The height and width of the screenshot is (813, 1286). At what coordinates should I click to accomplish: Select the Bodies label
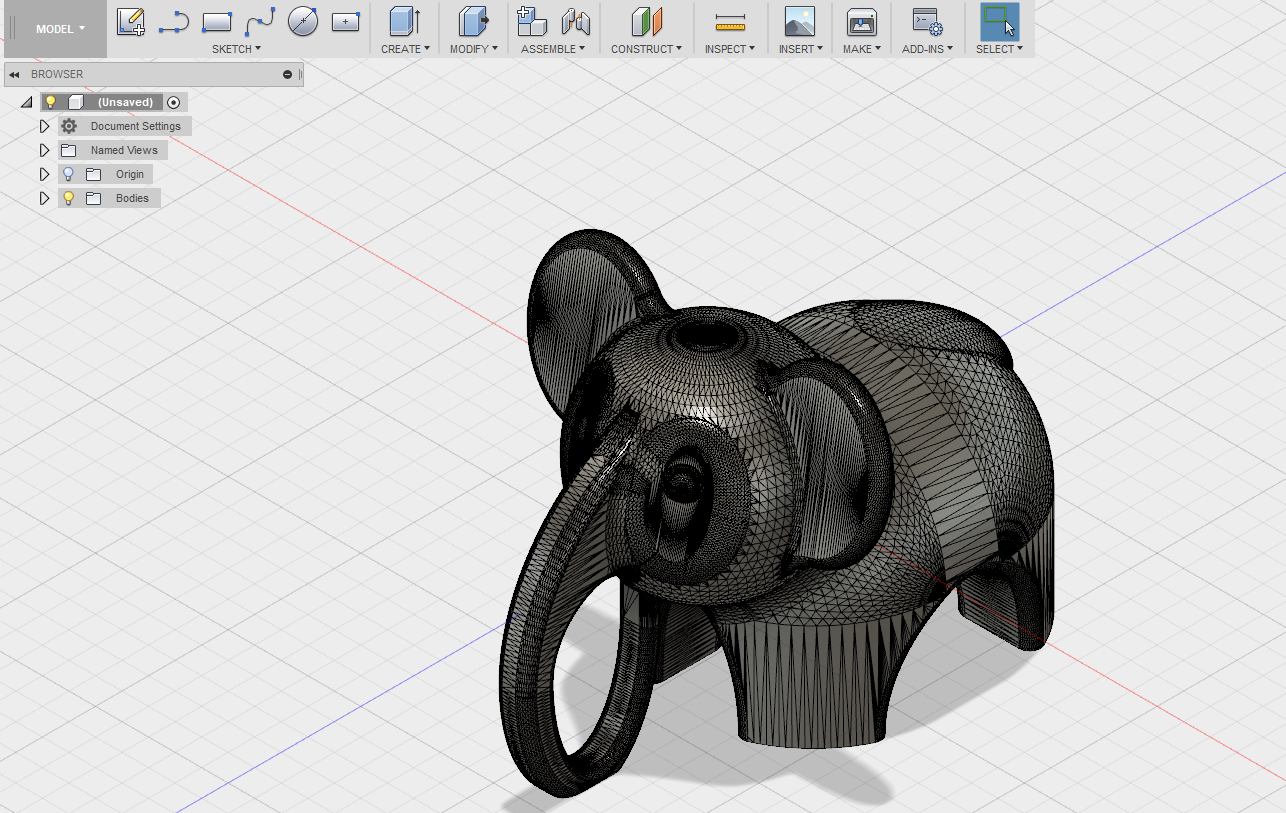132,198
